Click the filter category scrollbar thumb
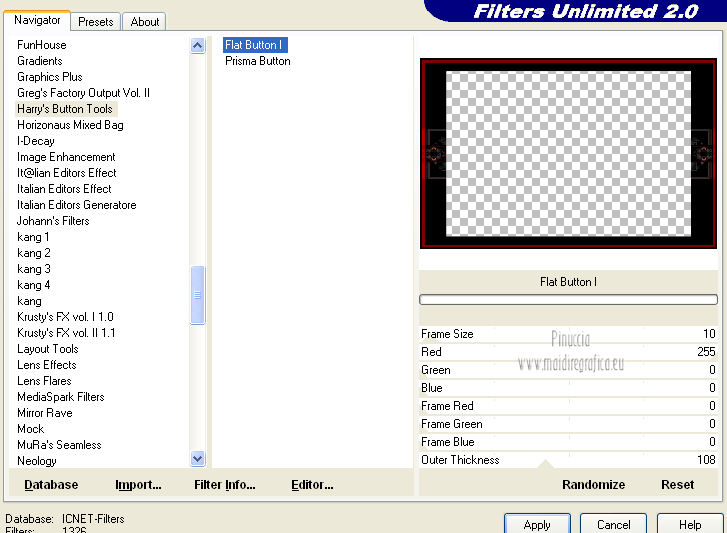This screenshot has height=533, width=727. tap(198, 295)
